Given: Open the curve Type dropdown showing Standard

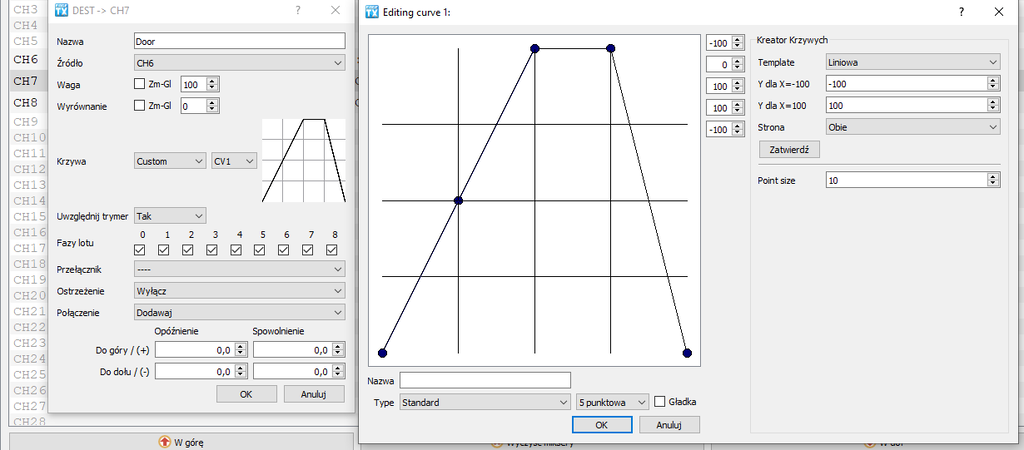Looking at the screenshot, I should coord(484,402).
